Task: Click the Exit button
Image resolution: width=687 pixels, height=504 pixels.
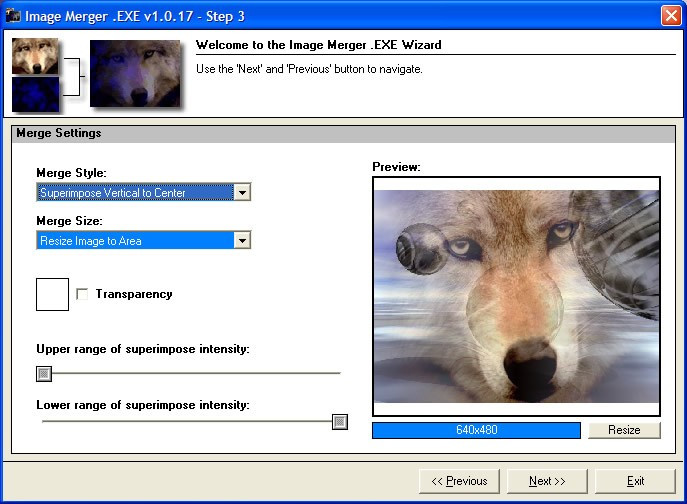Action: coord(635,481)
